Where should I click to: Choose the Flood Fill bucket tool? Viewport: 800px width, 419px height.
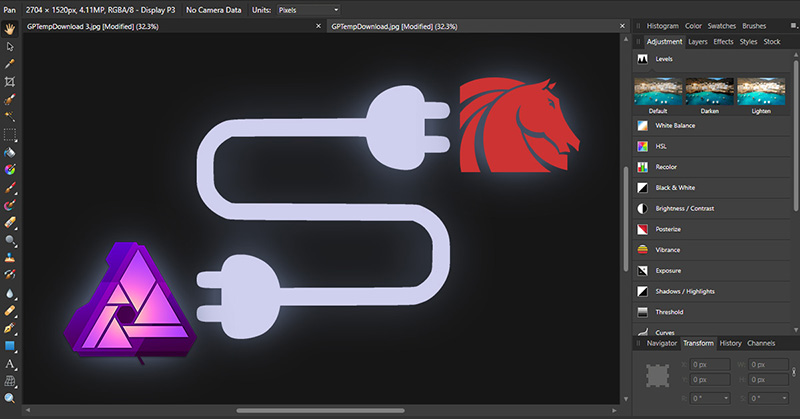pyautogui.click(x=10, y=152)
